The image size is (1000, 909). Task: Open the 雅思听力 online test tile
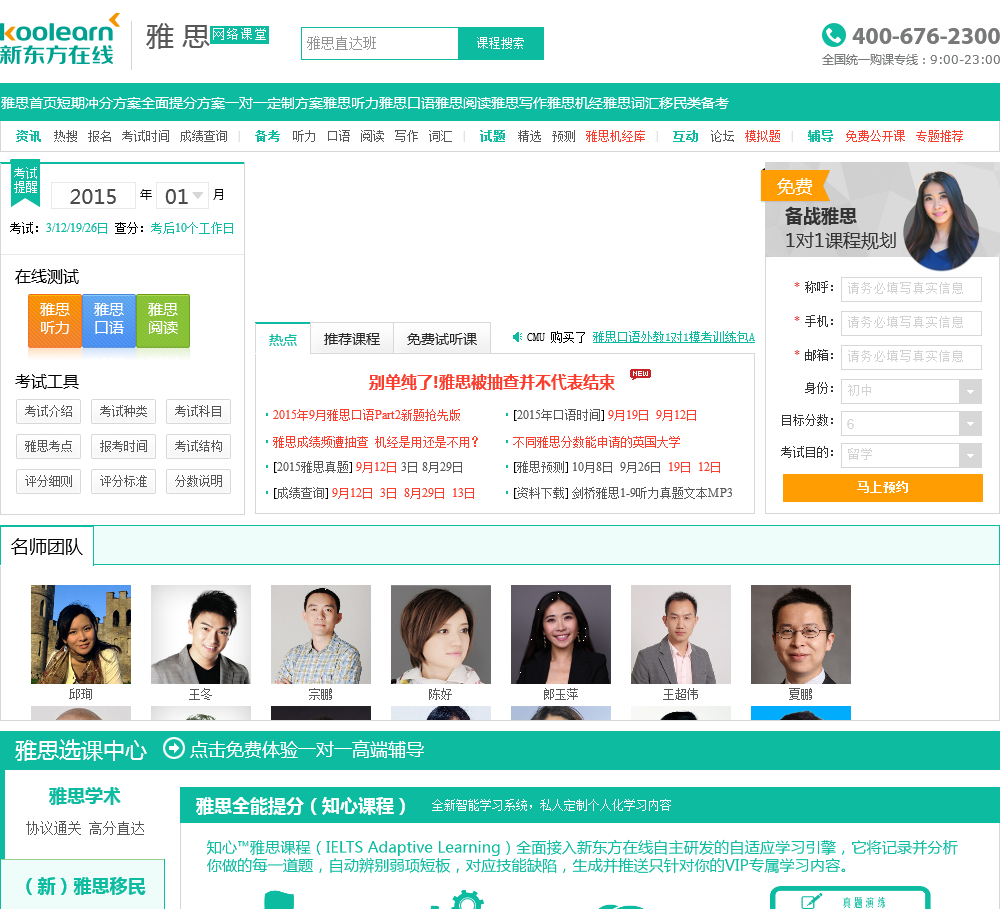click(55, 320)
